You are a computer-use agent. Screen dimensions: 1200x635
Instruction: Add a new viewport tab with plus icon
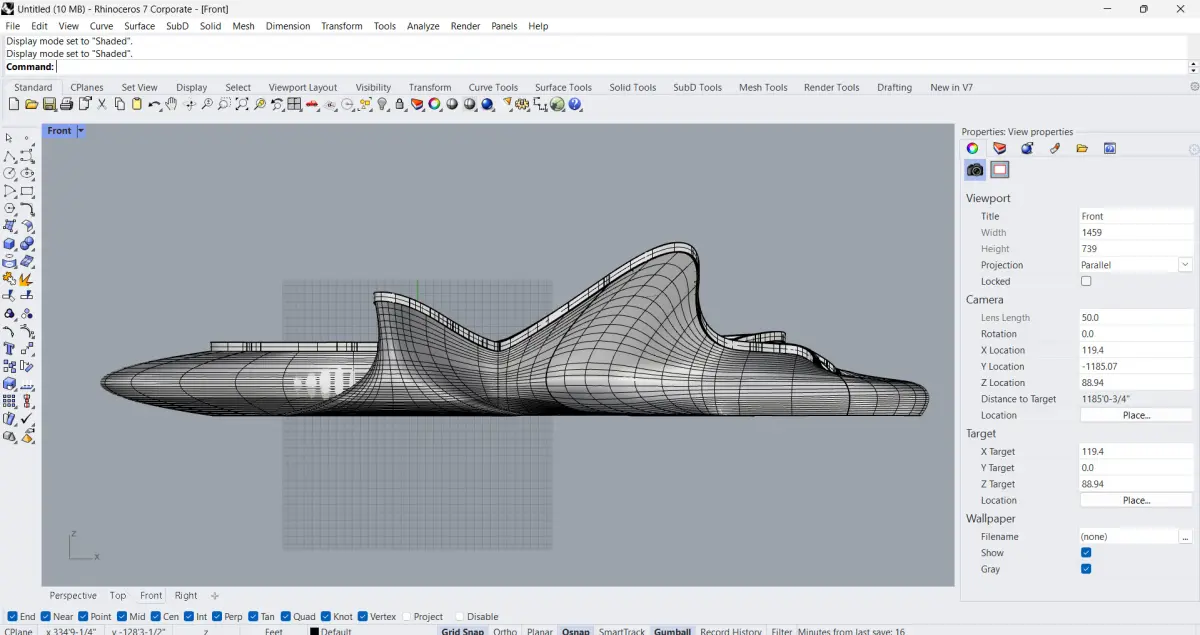point(214,596)
